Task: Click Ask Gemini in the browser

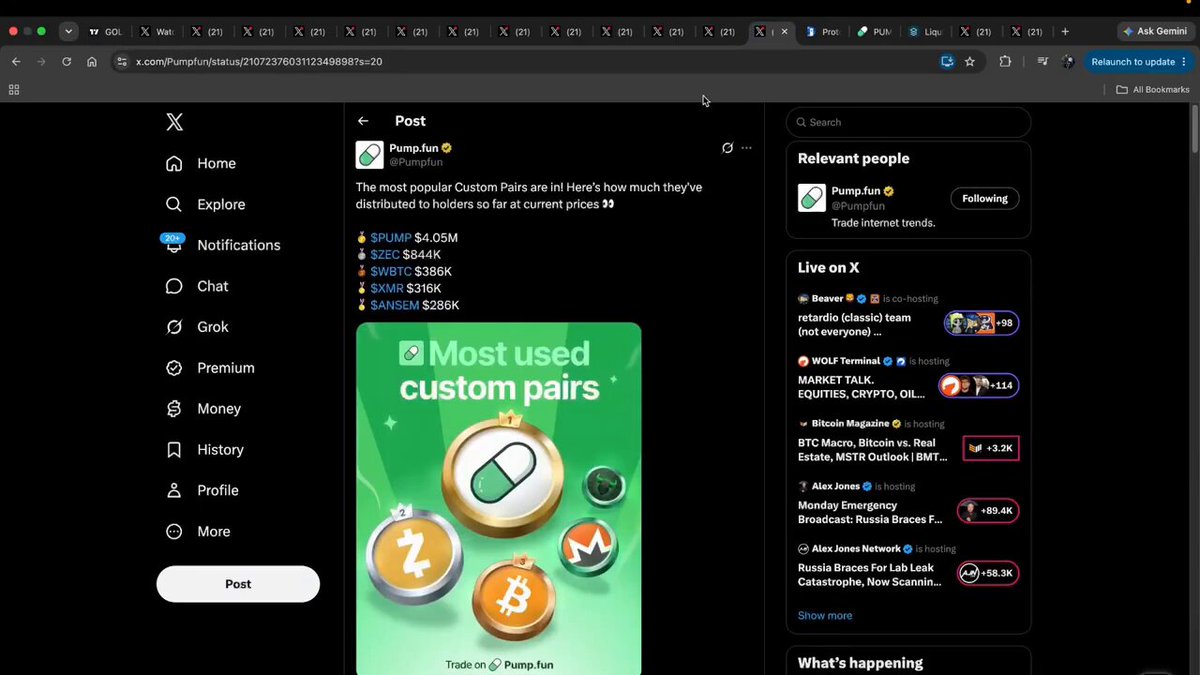Action: coord(1153,31)
